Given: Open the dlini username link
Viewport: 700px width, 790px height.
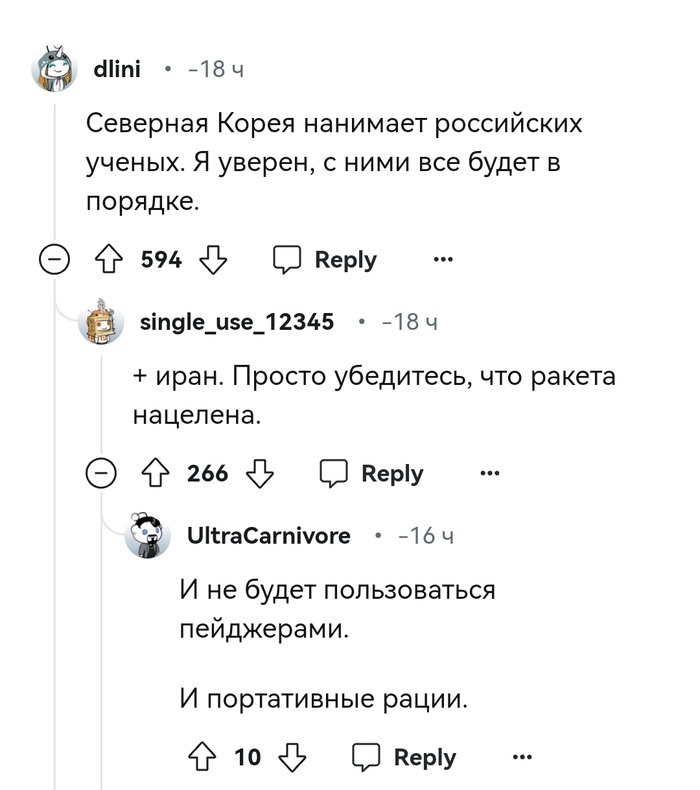Looking at the screenshot, I should click(x=117, y=69).
